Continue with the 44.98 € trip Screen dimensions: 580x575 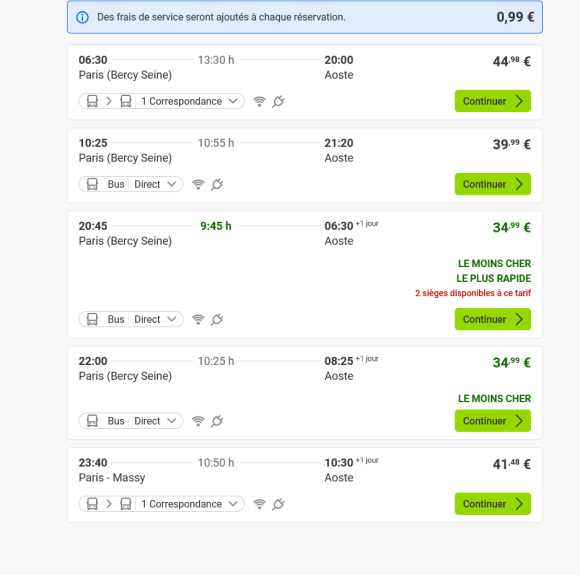pos(493,101)
